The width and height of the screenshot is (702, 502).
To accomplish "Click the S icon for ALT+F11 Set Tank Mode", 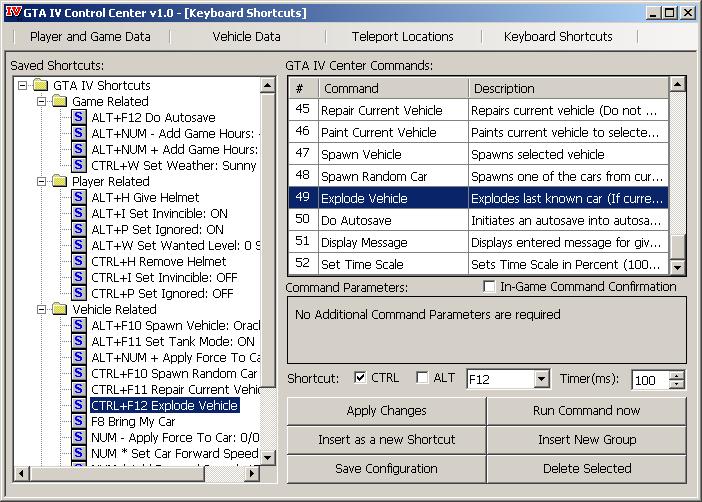I will [79, 342].
